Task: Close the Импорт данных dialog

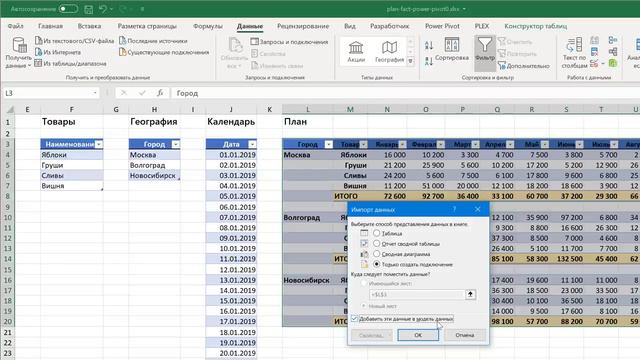Action: [478, 209]
